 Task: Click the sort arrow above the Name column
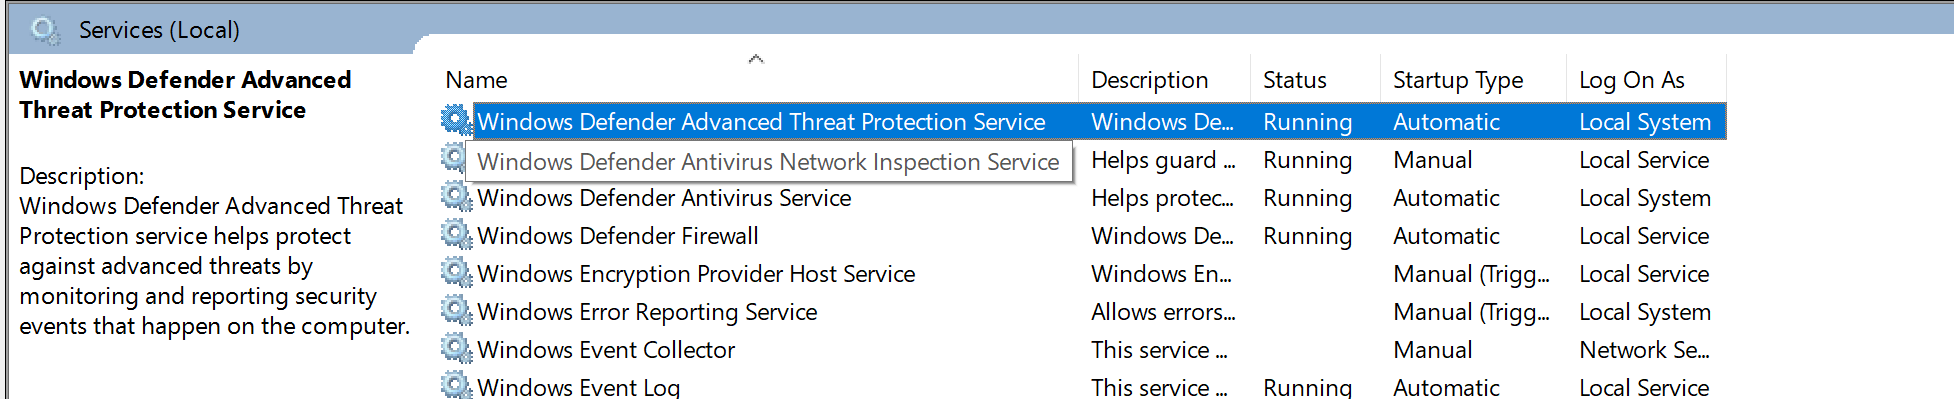pos(756,59)
